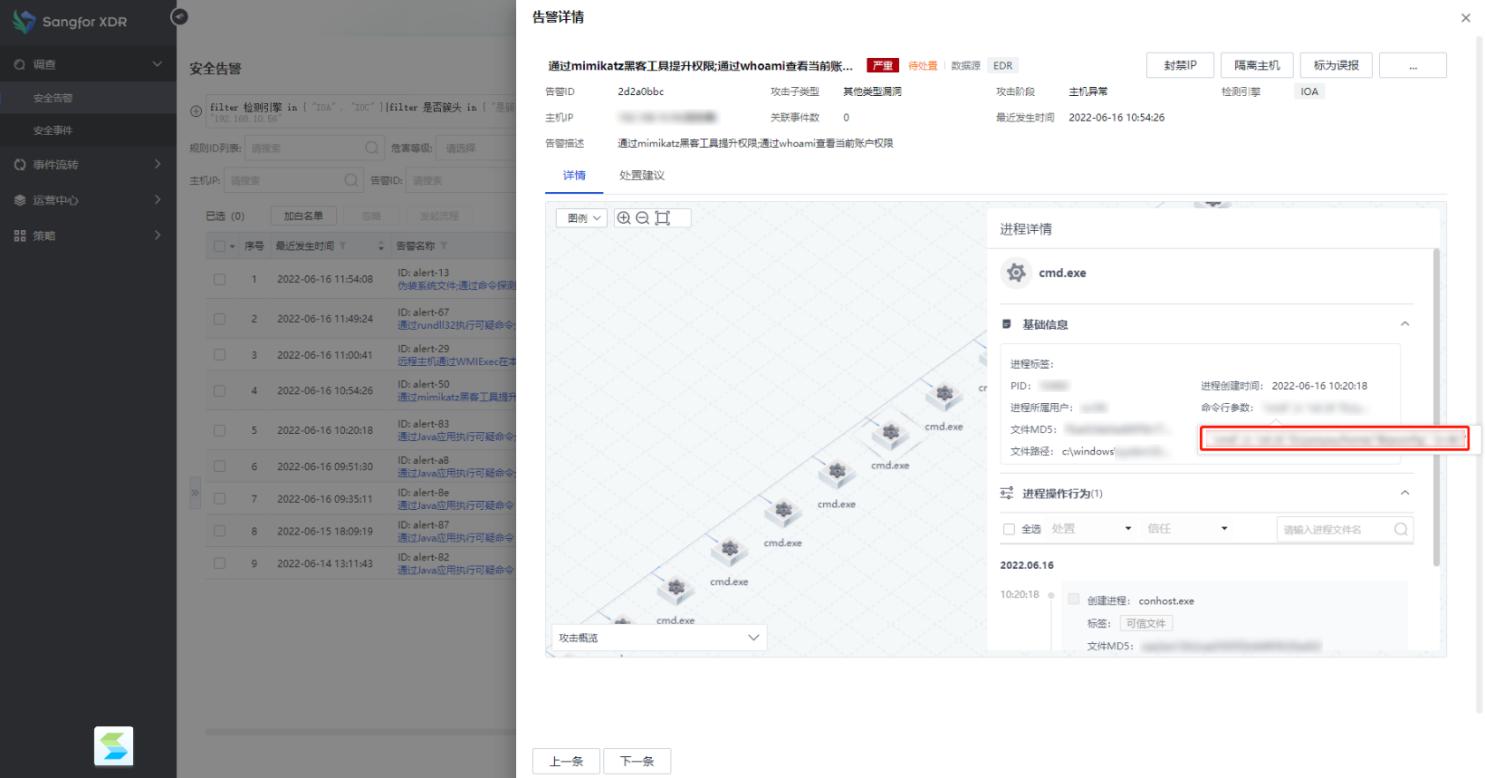Switch to the 处置建议 tab

641,175
